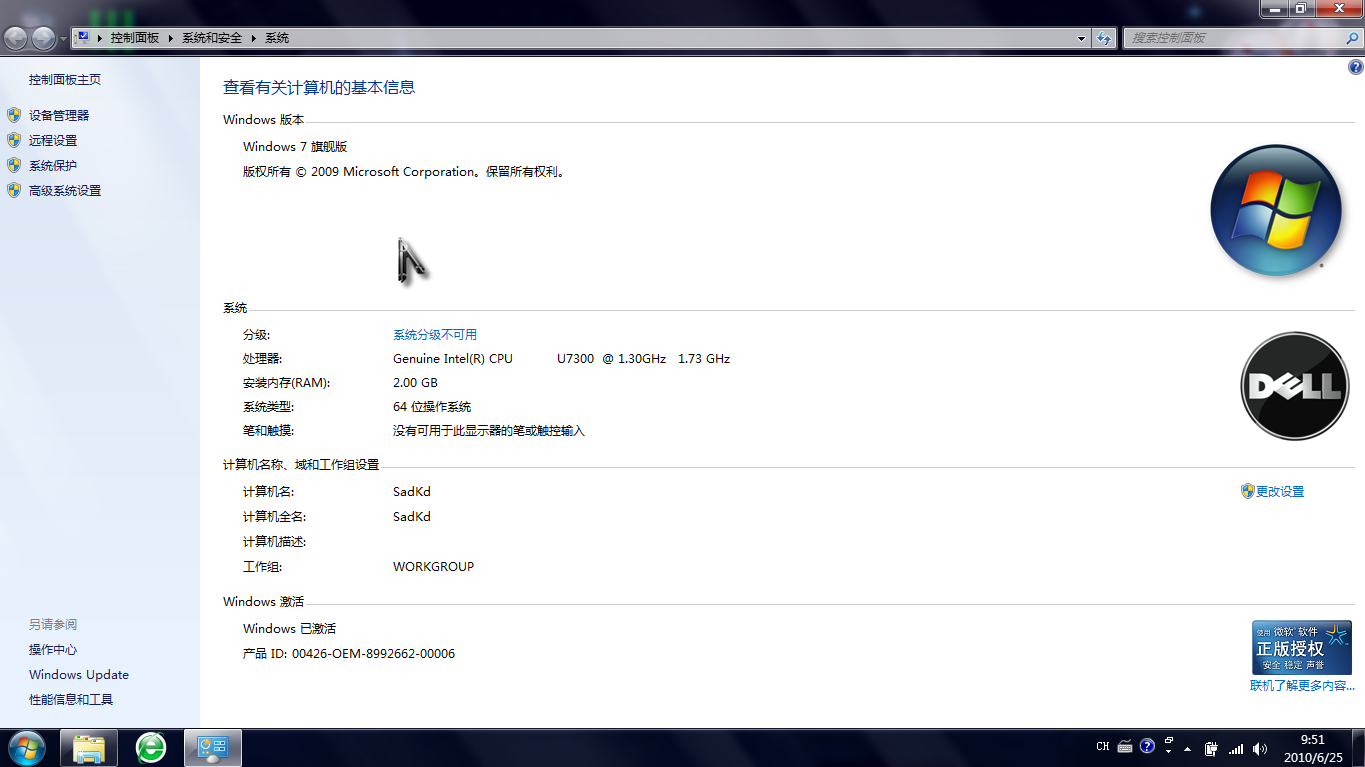
Task: Open the recent pages dropdown beside Forward
Action: 64,38
